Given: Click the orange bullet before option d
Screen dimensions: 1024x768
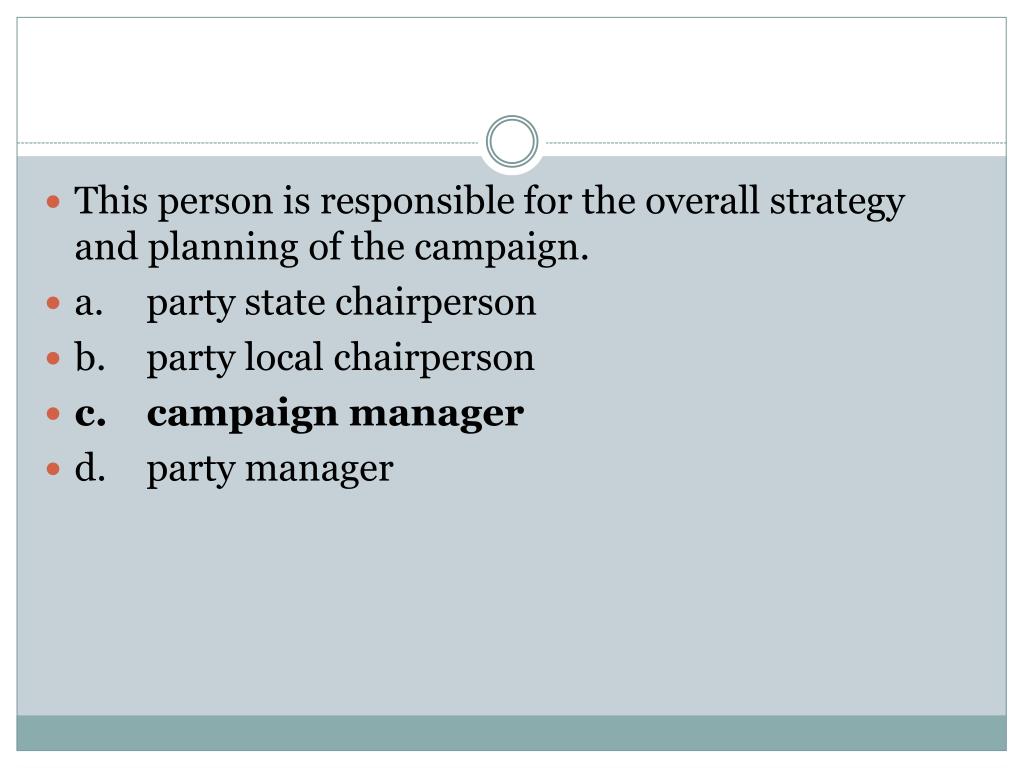Looking at the screenshot, I should click(x=54, y=469).
